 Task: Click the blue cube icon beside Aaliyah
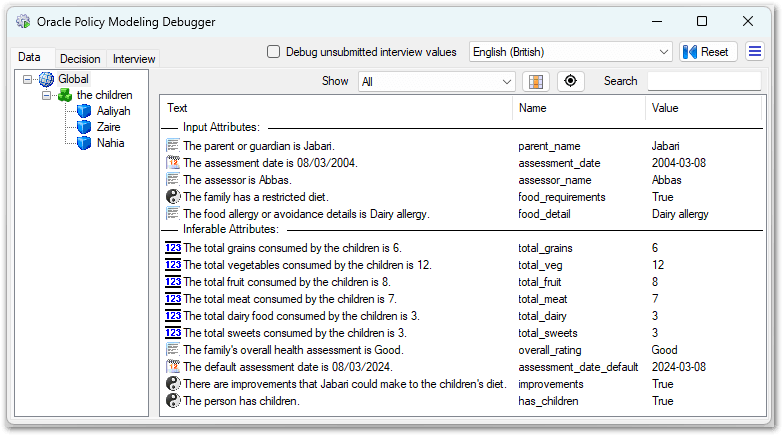point(84,111)
